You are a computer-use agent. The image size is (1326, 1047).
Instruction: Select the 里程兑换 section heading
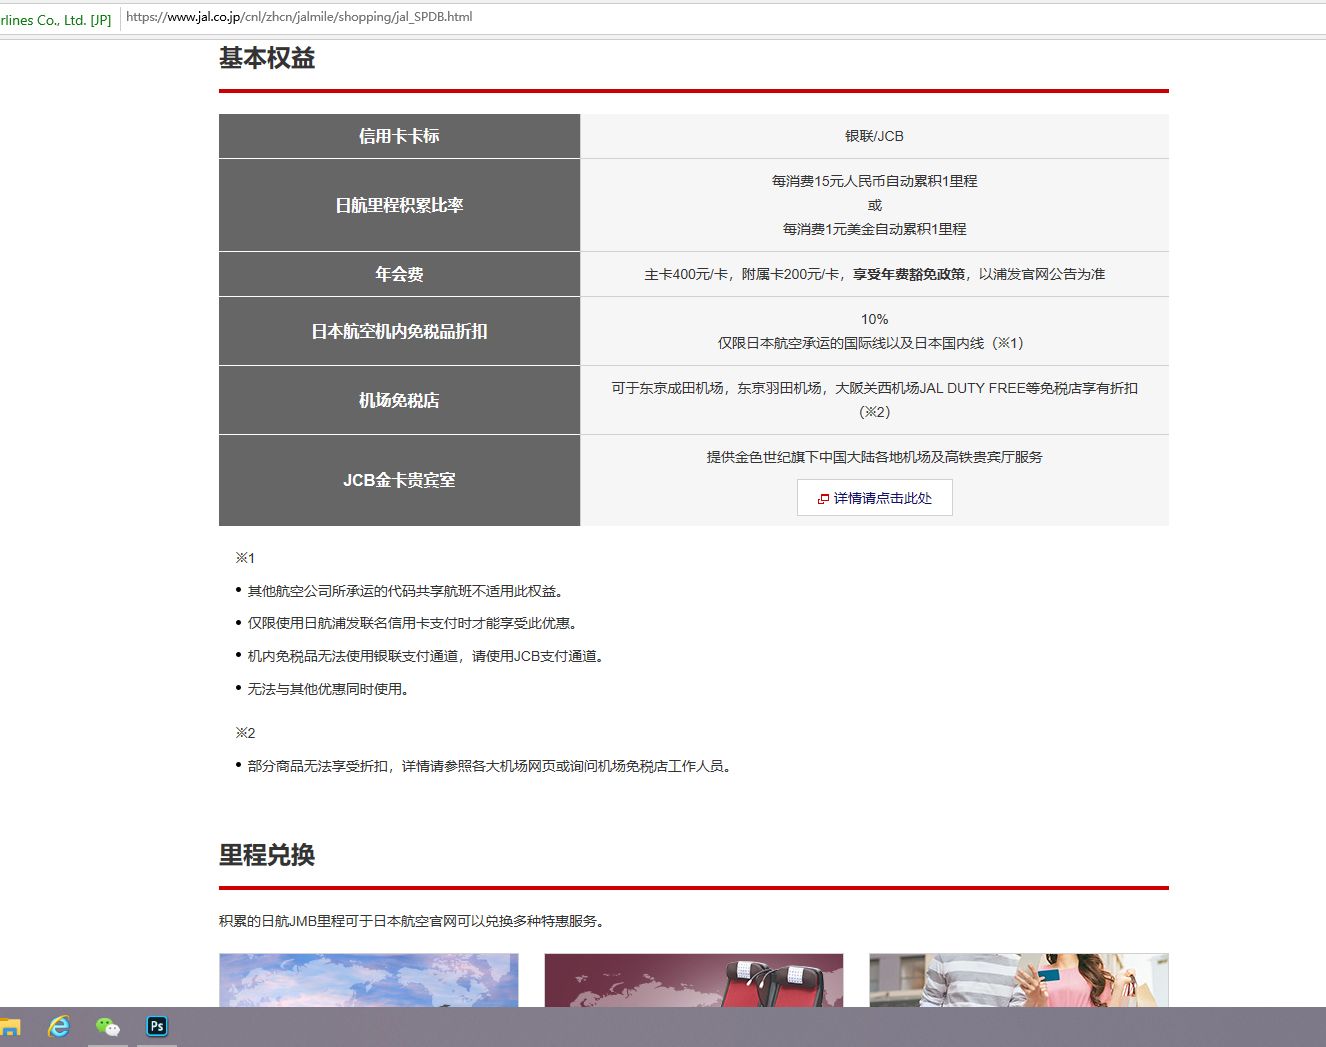pyautogui.click(x=267, y=855)
